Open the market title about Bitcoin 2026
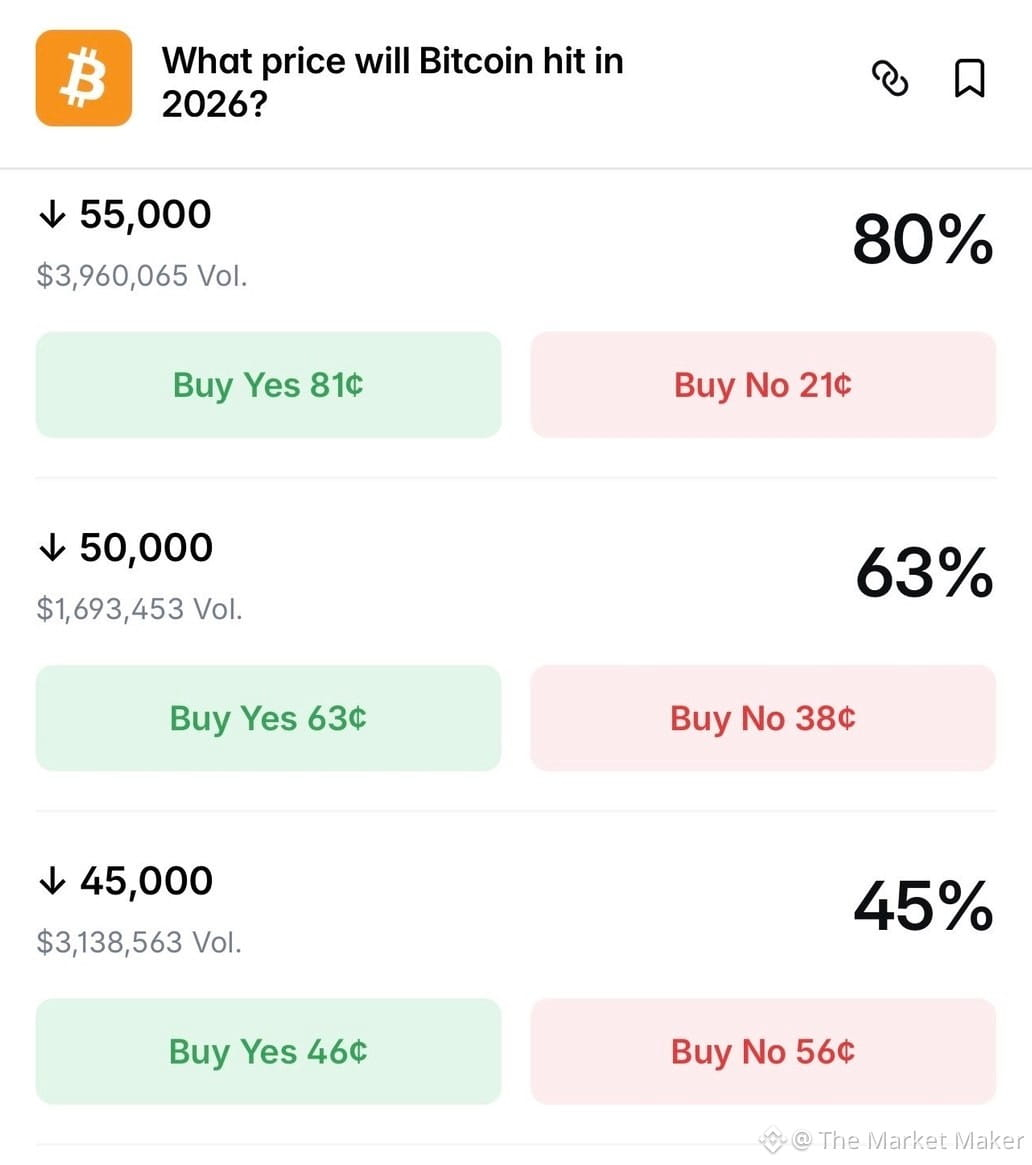The width and height of the screenshot is (1032, 1165). pos(392,82)
